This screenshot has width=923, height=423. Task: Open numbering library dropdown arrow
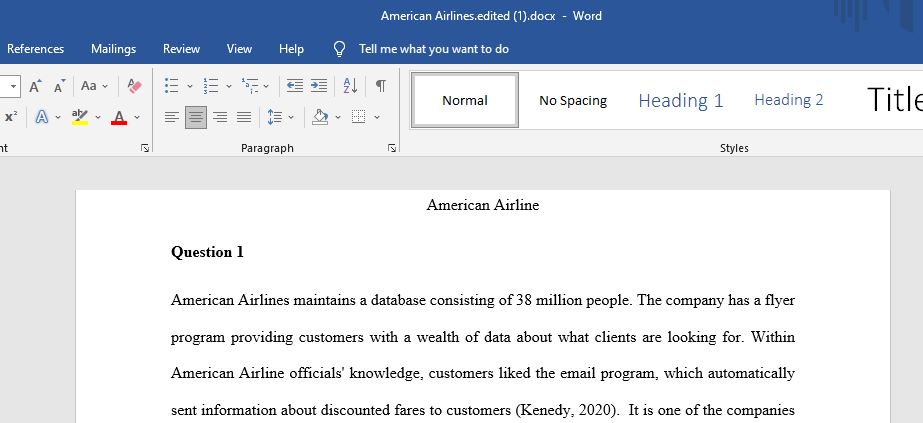point(228,86)
